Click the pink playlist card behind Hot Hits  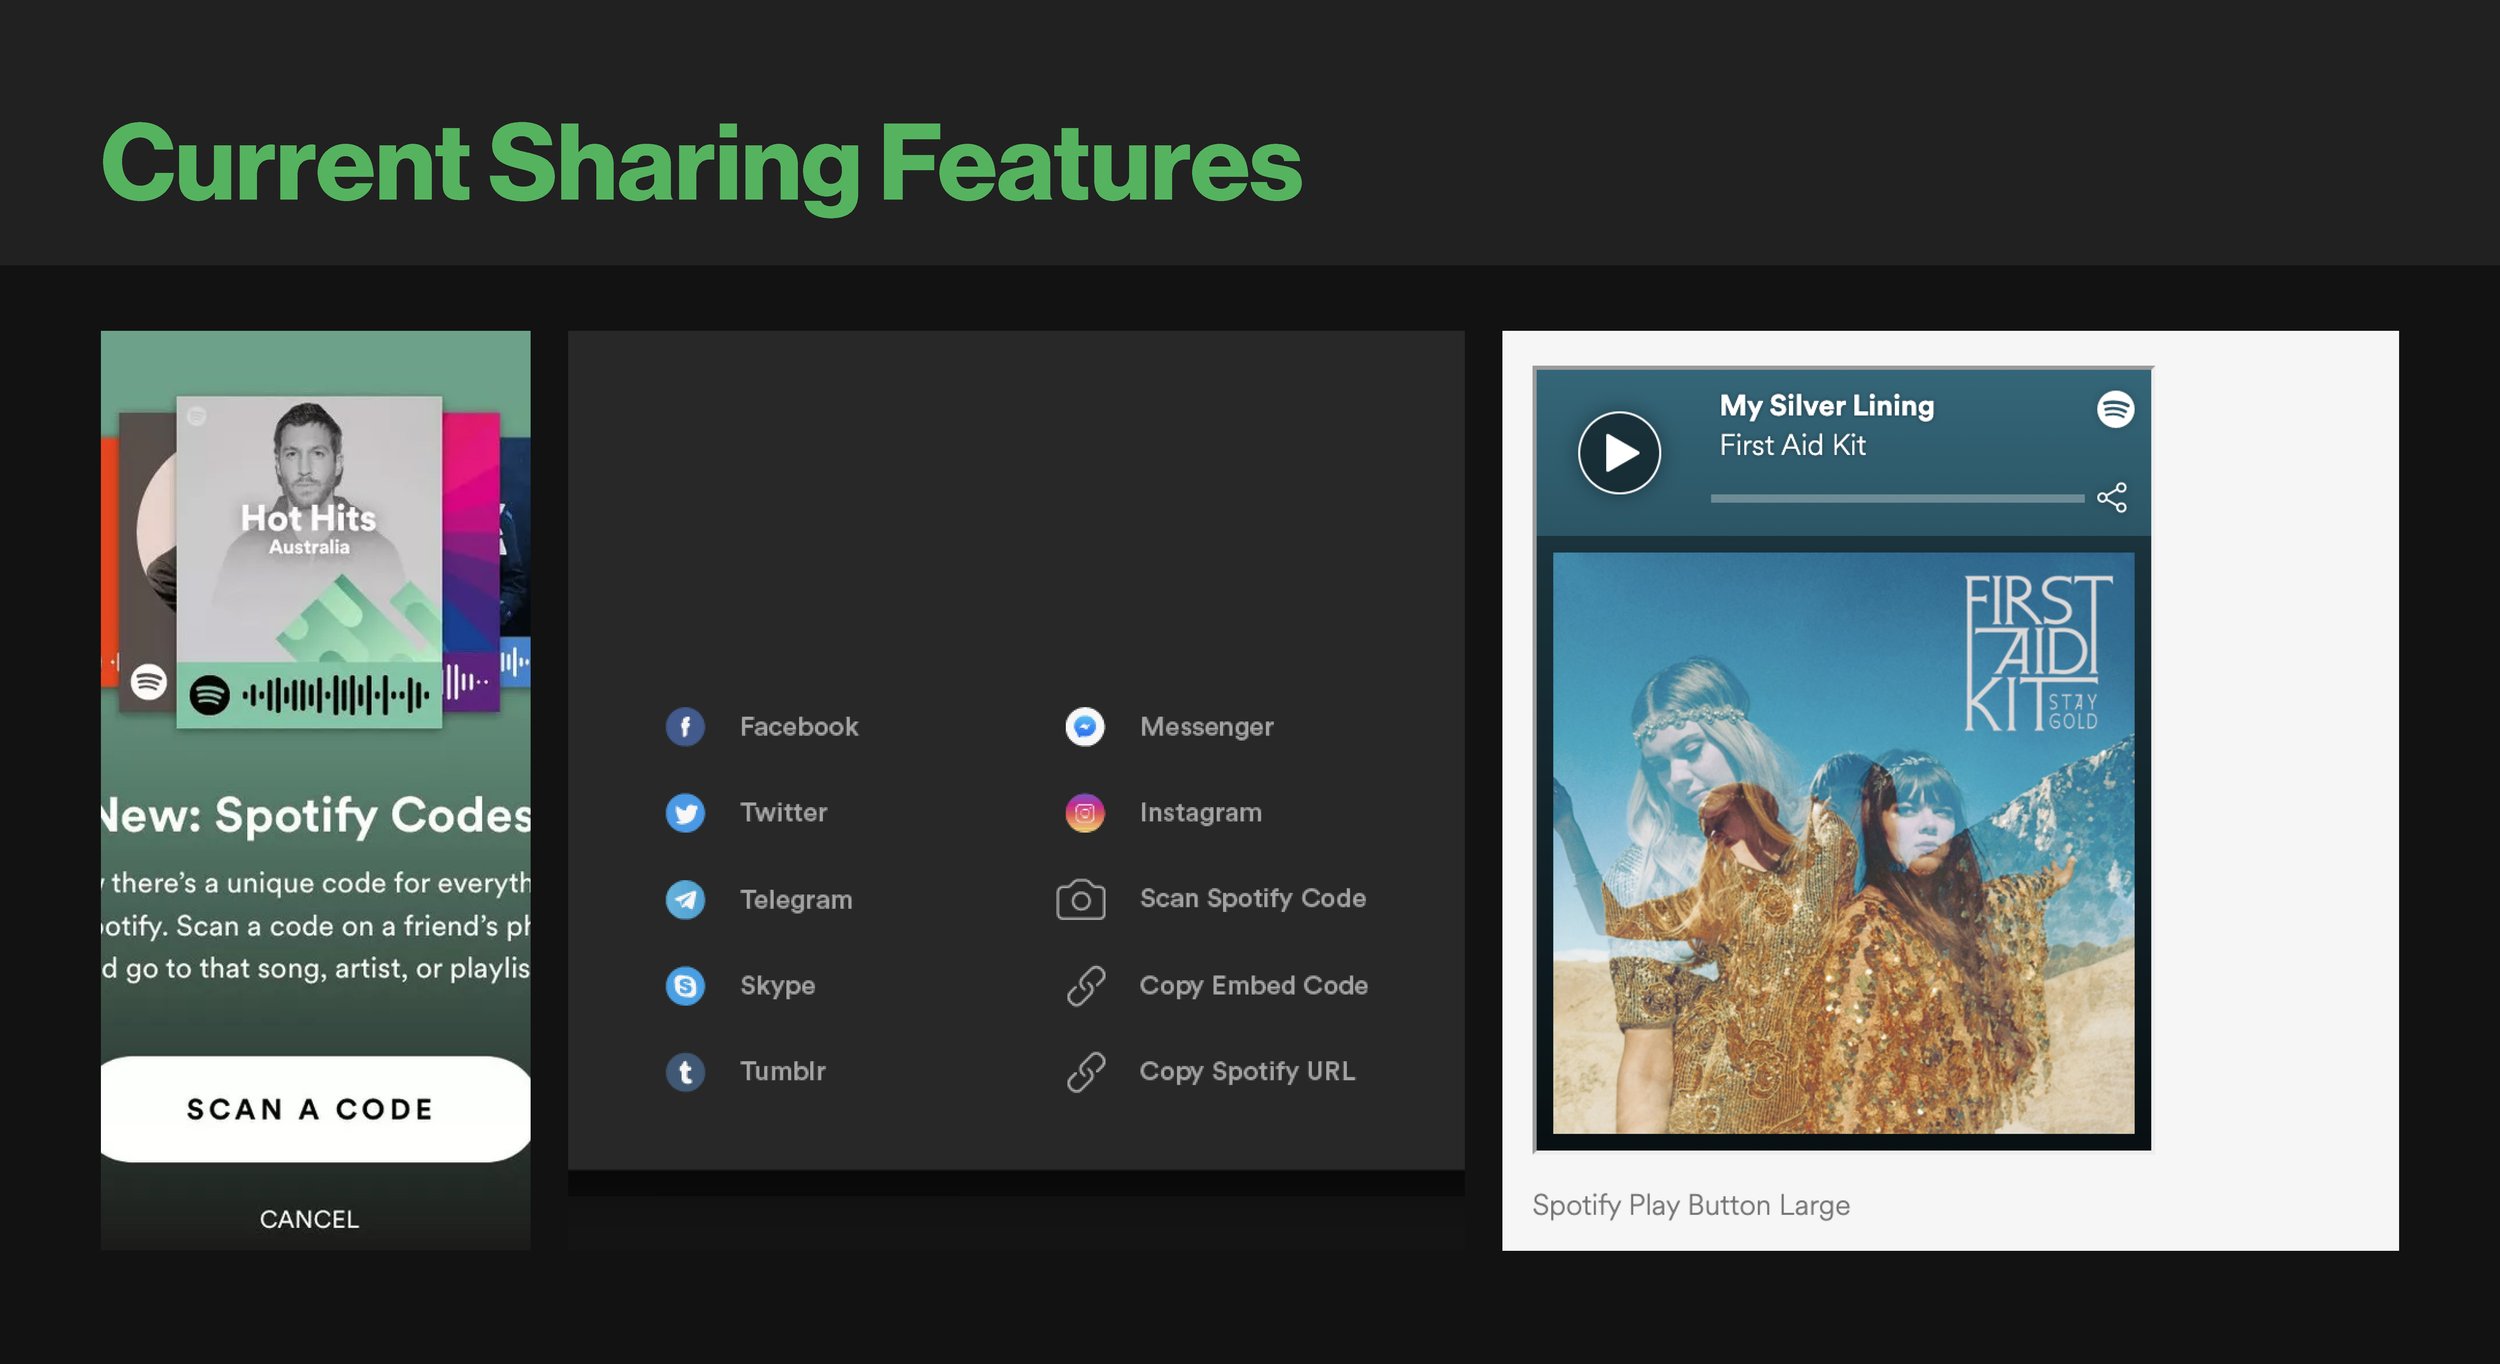[x=471, y=560]
